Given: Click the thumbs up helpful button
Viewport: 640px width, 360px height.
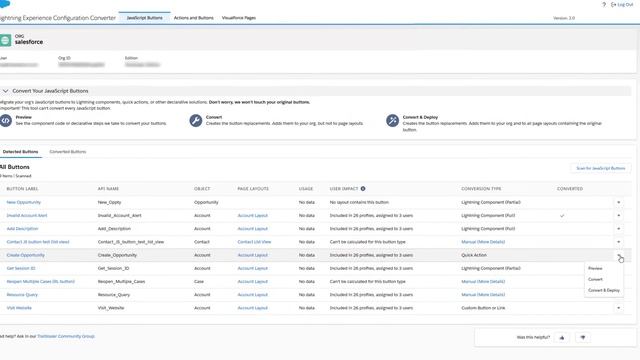Looking at the screenshot, I should [x=562, y=338].
